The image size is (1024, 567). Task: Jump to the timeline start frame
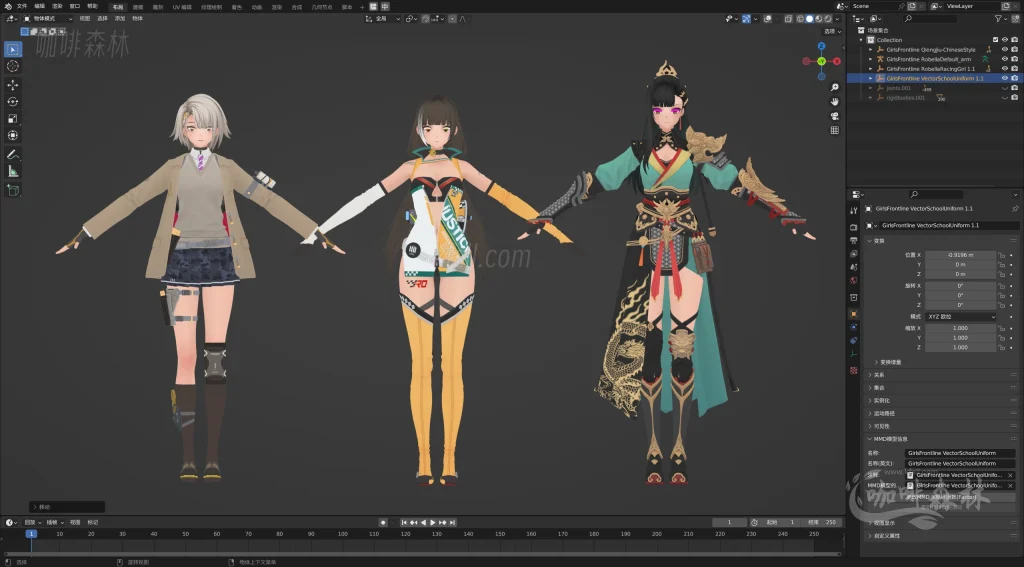pos(404,523)
